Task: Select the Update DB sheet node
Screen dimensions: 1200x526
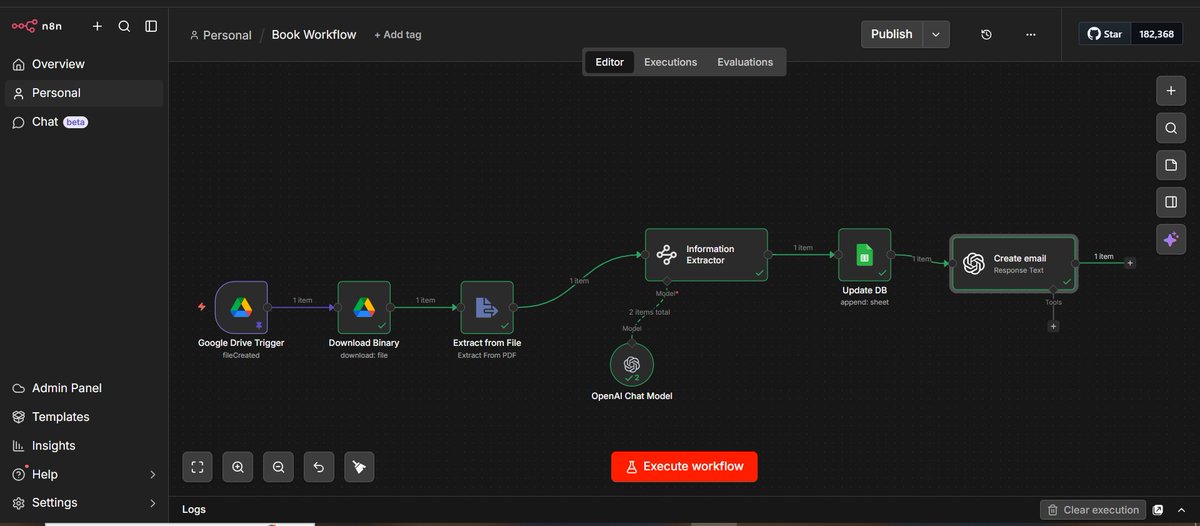Action: tap(864, 255)
